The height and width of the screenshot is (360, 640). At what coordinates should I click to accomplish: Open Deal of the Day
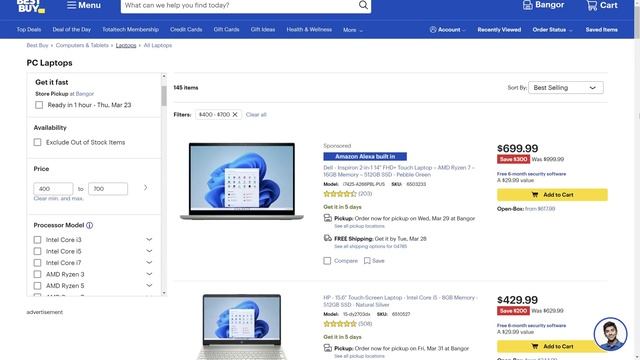point(71,29)
